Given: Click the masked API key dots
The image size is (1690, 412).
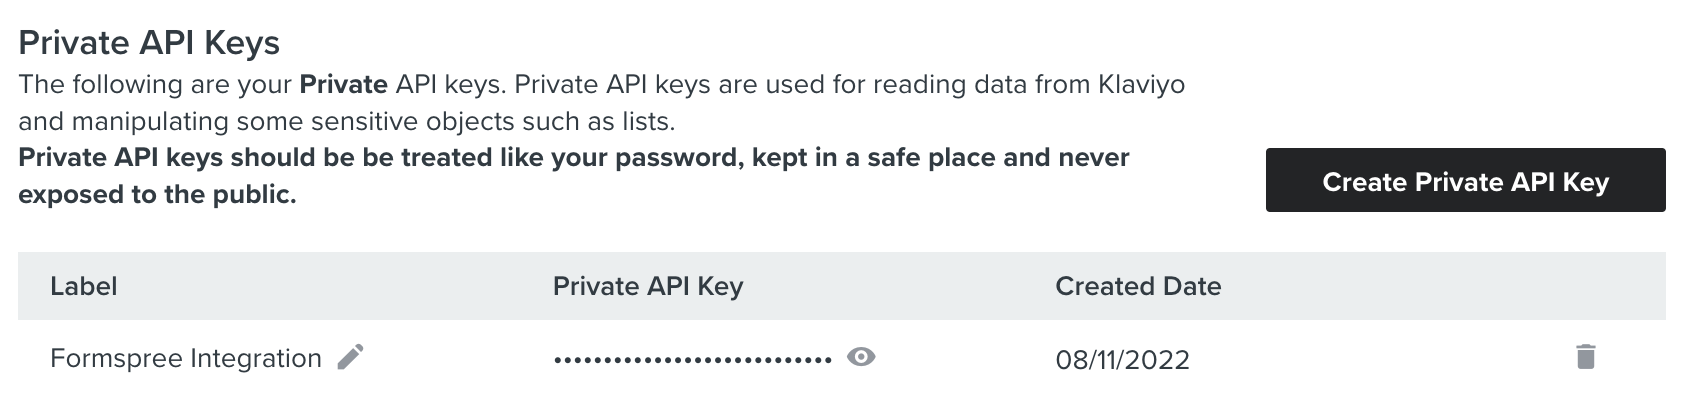Looking at the screenshot, I should click(x=692, y=359).
